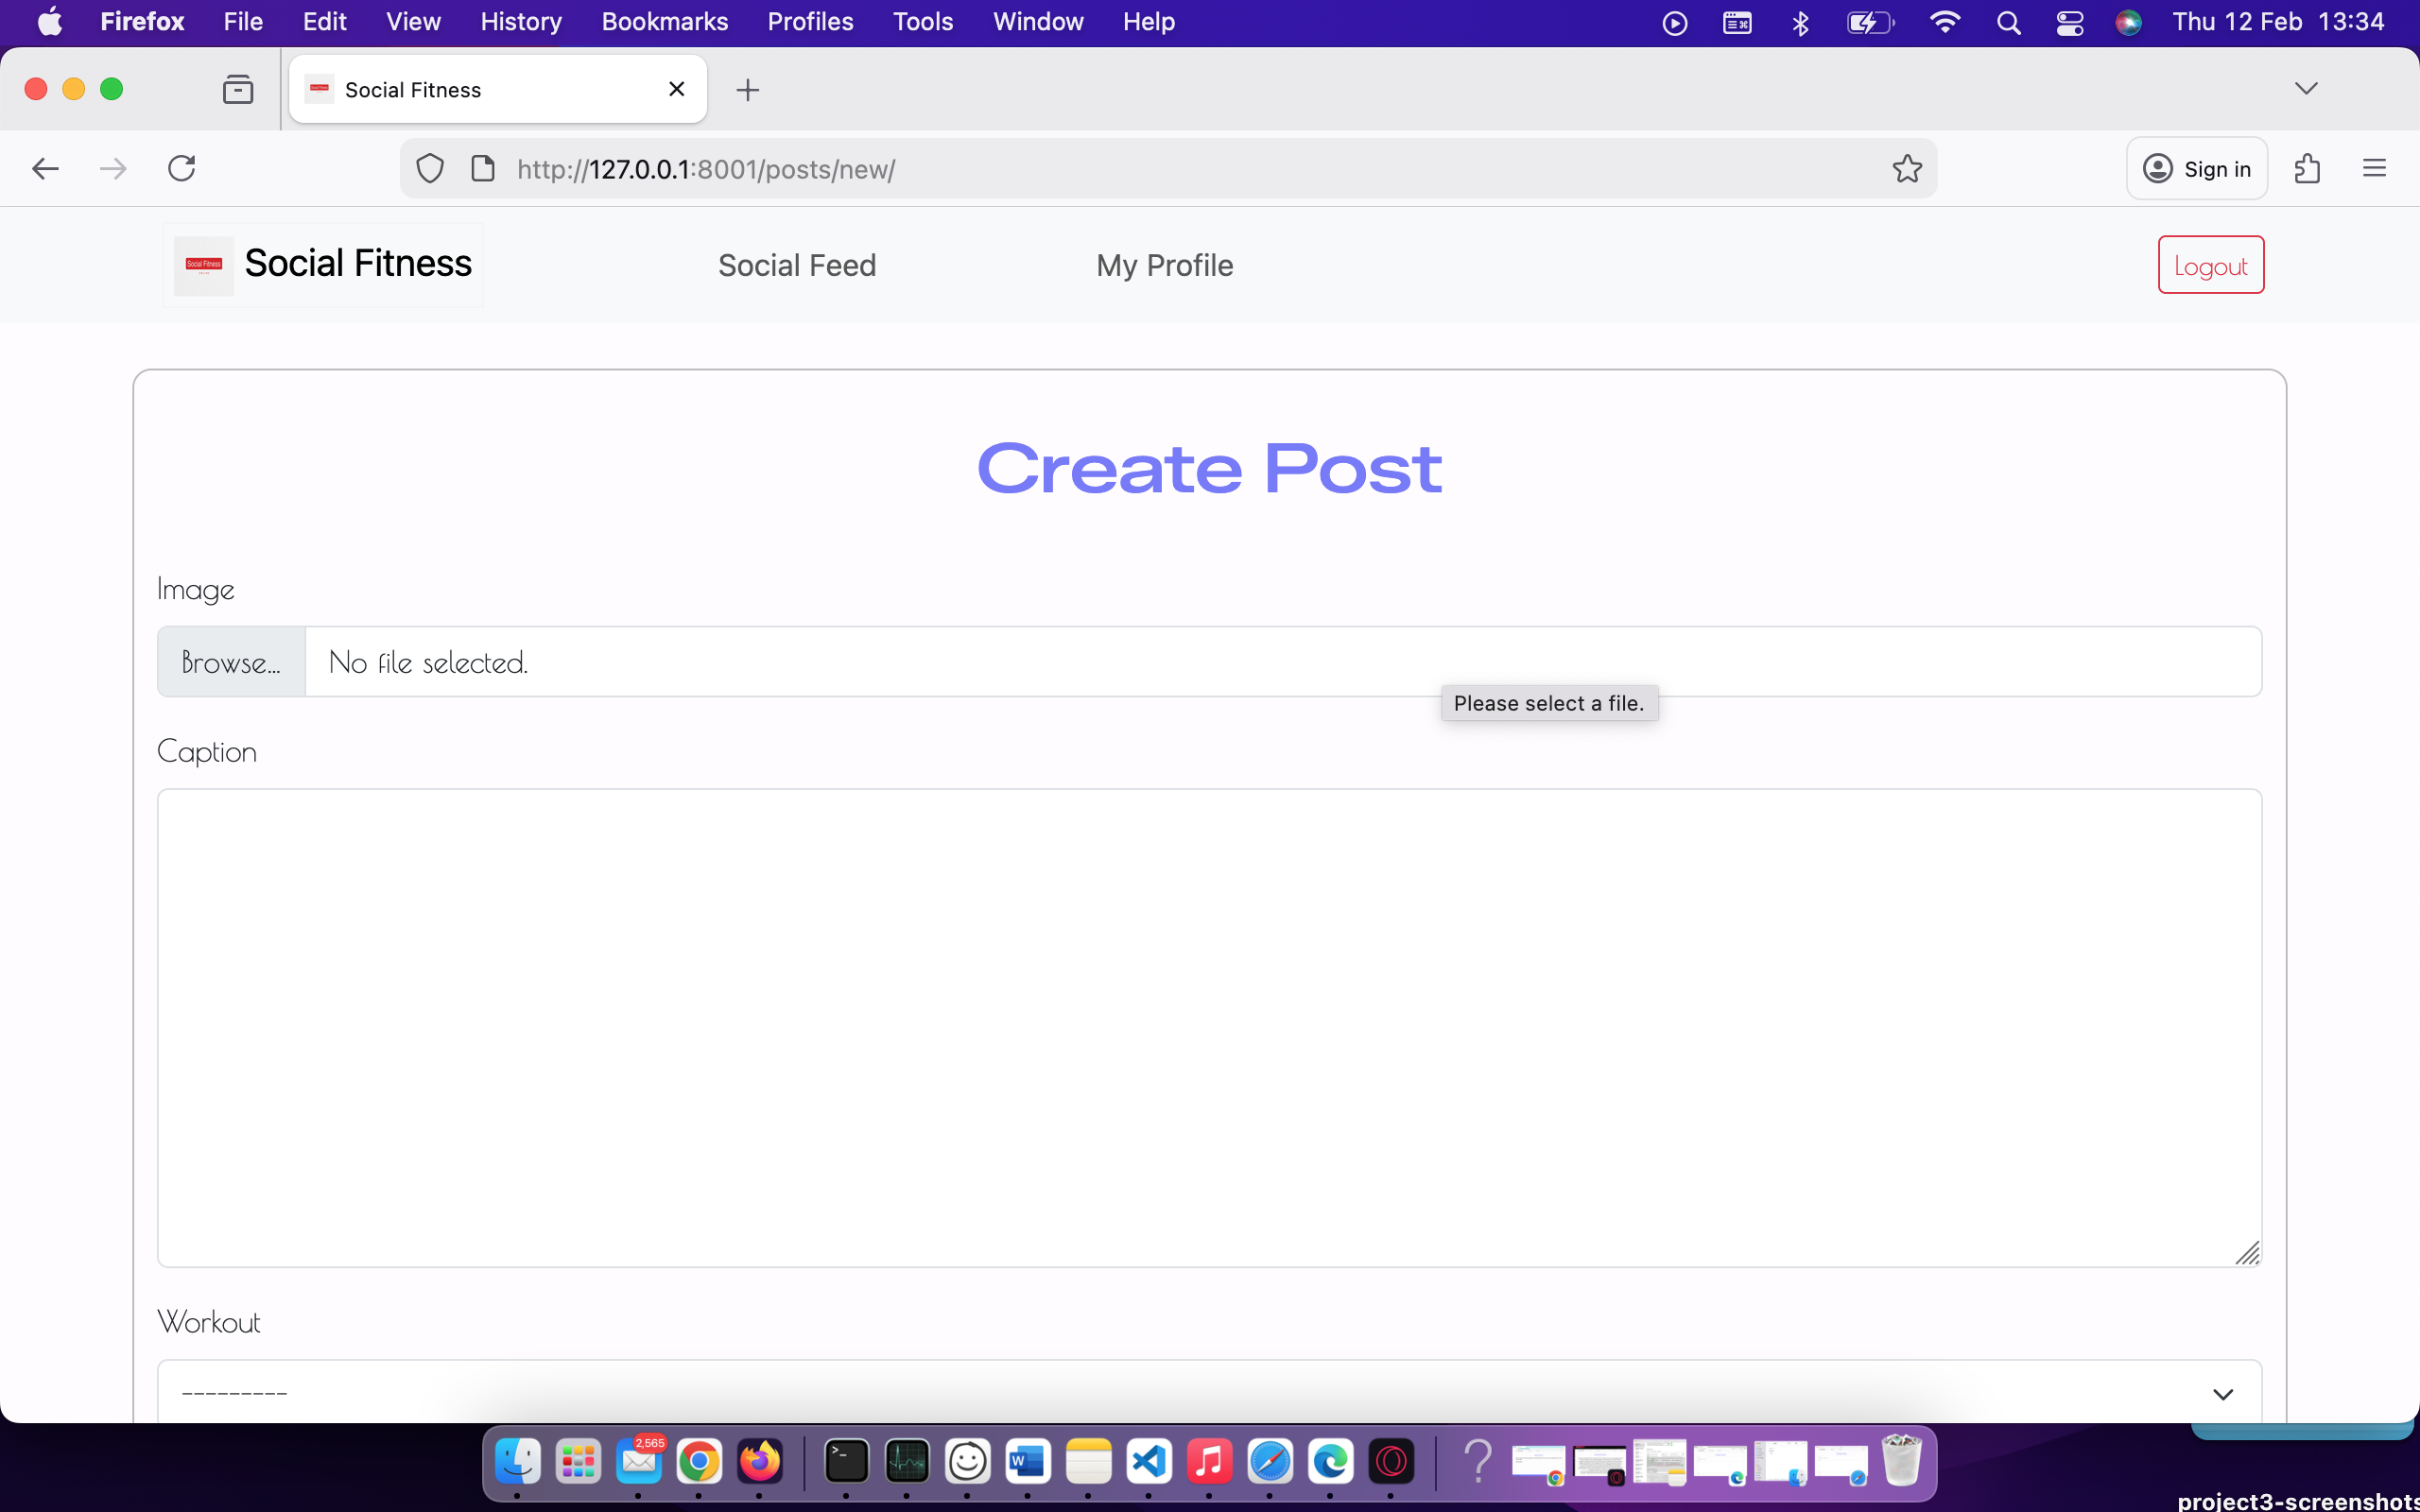
Task: Reload the current page
Action: point(181,168)
